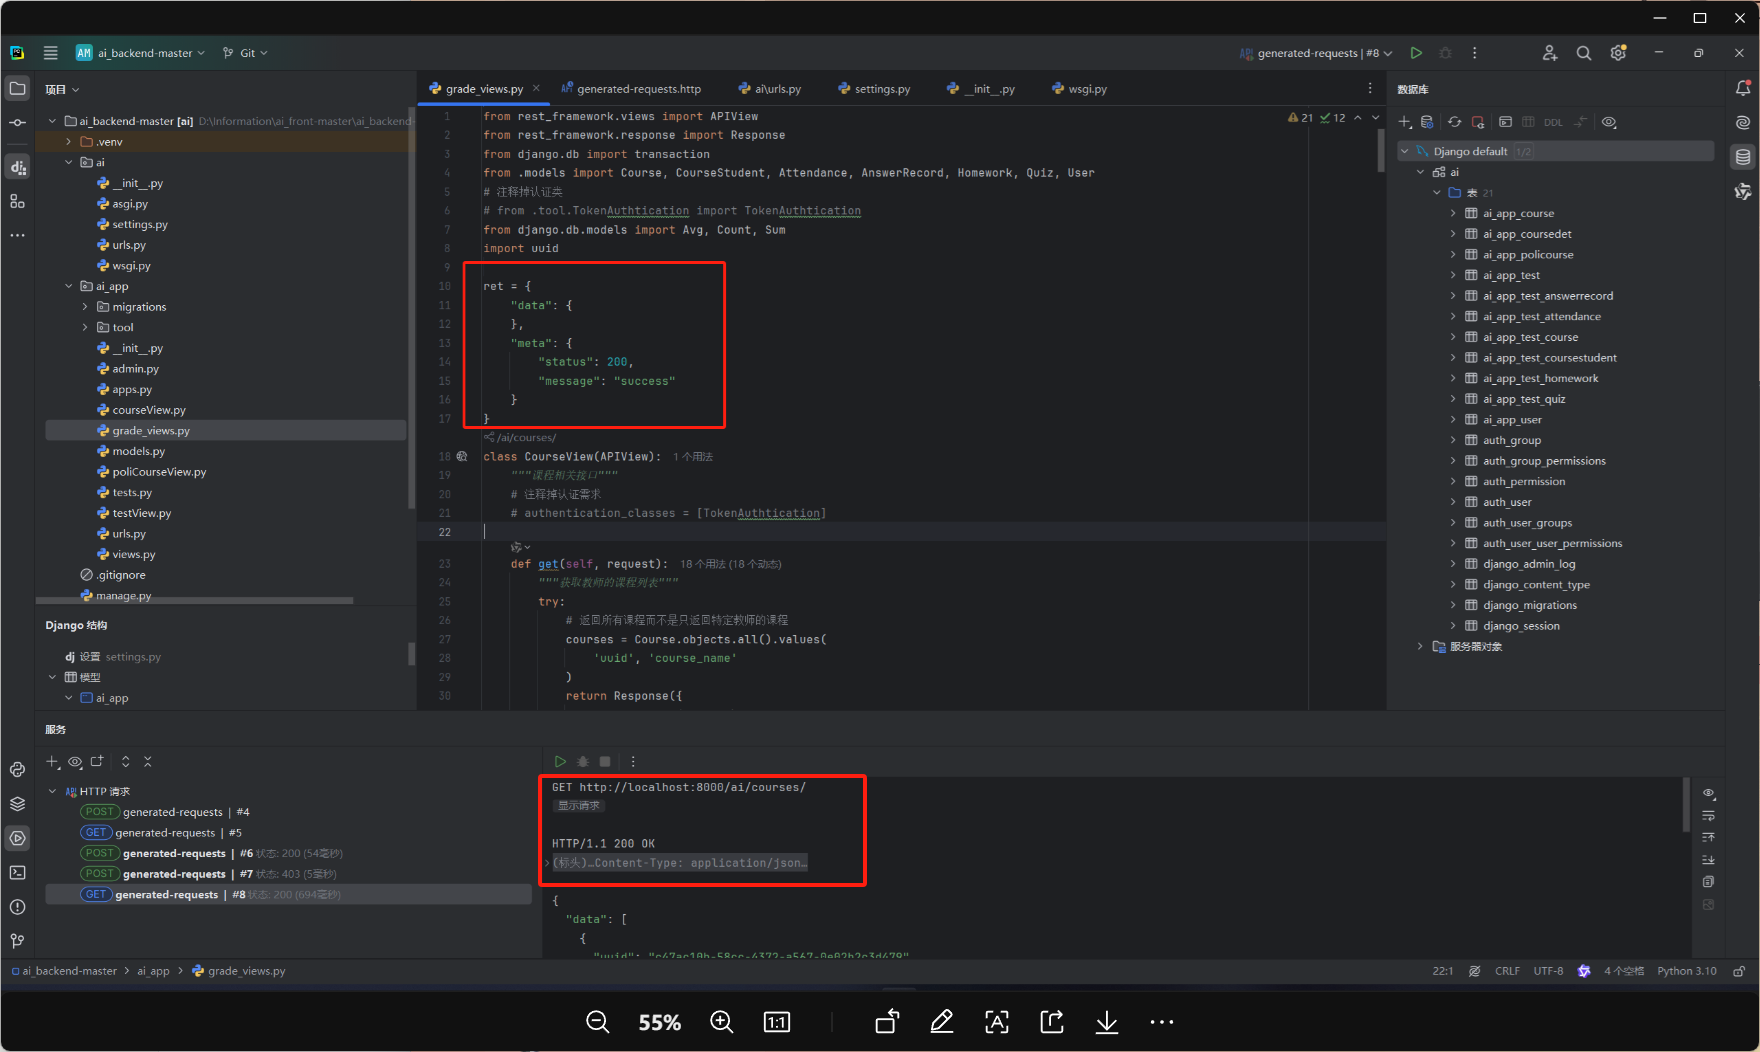This screenshot has width=1760, height=1052.
Task: Expand the migrations folder
Action: tap(85, 307)
